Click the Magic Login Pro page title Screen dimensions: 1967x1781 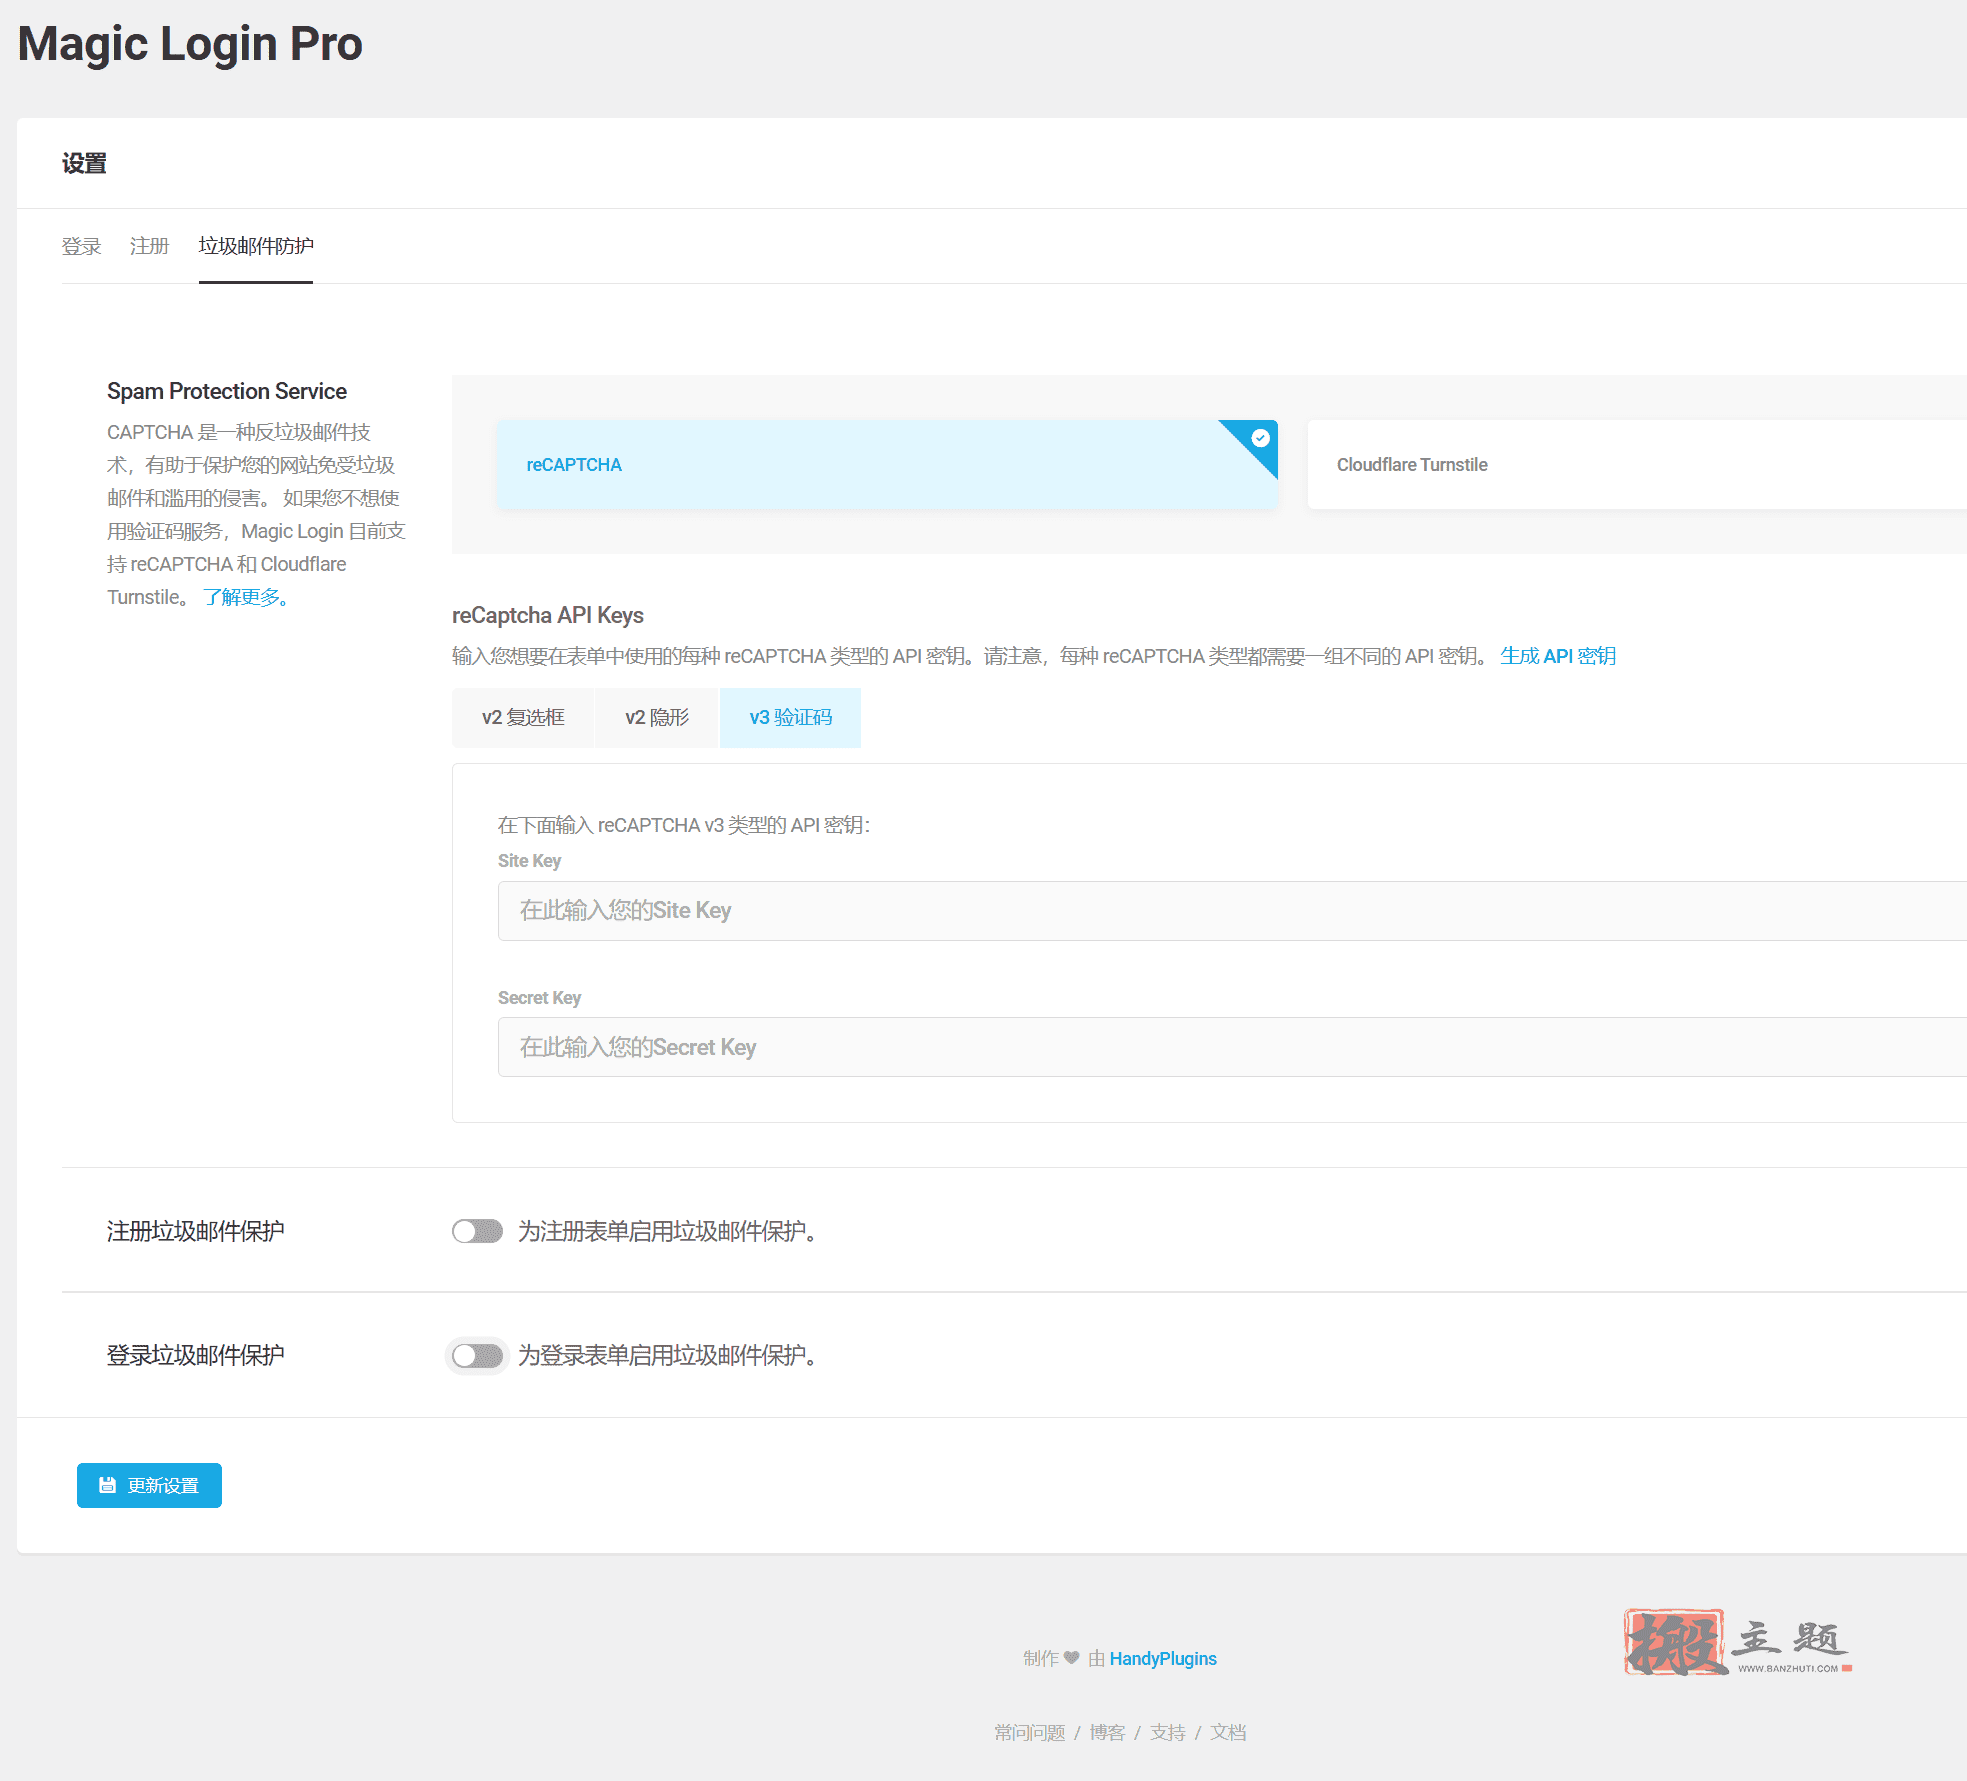click(190, 44)
